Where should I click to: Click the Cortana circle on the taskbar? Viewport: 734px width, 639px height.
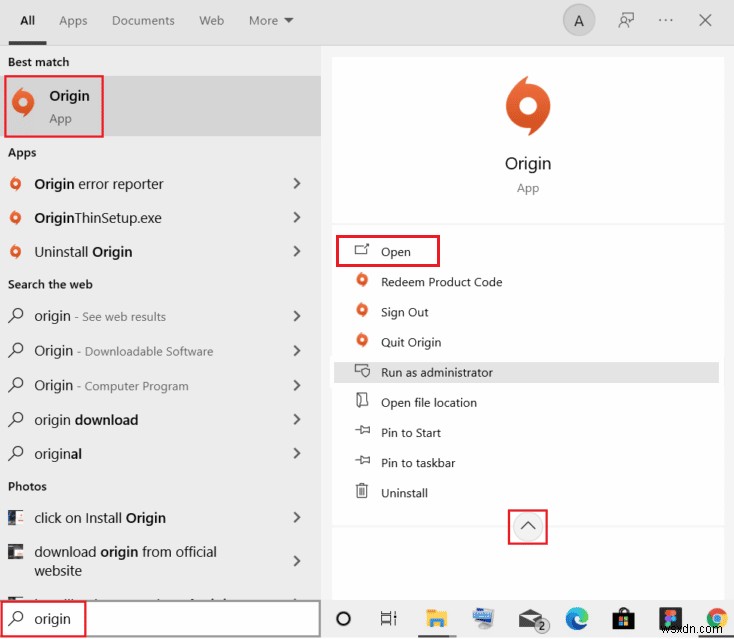(343, 619)
